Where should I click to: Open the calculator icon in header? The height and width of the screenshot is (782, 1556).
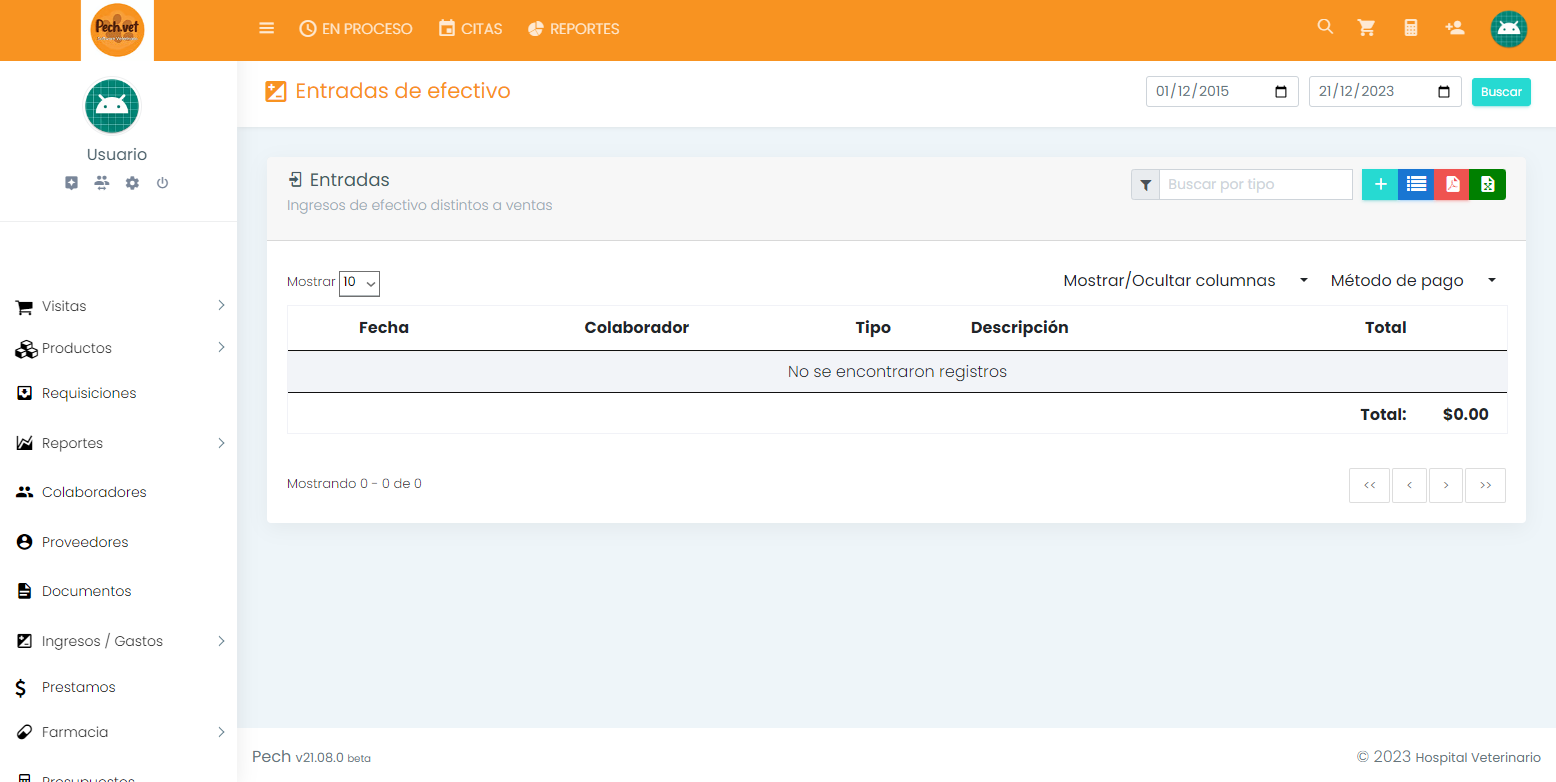1411,28
